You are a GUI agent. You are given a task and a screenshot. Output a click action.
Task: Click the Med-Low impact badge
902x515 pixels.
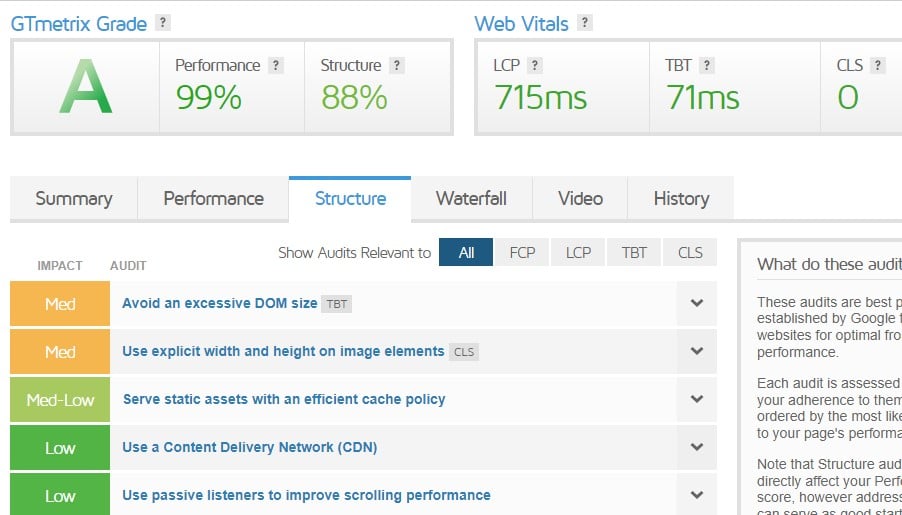pos(60,399)
